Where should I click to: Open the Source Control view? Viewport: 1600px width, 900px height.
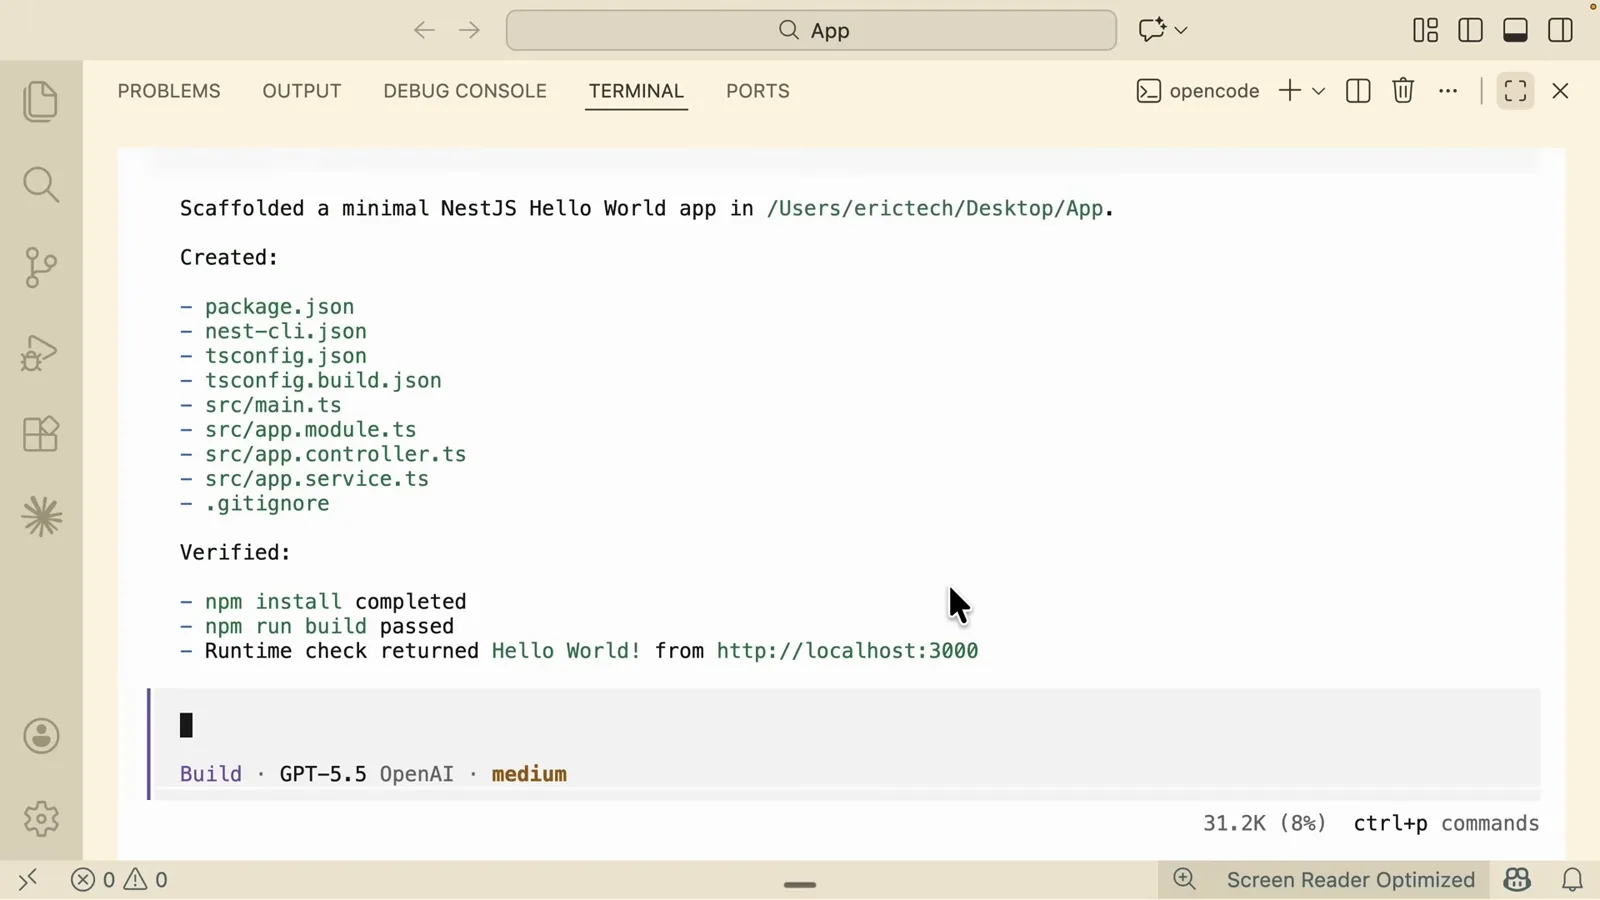(x=41, y=268)
